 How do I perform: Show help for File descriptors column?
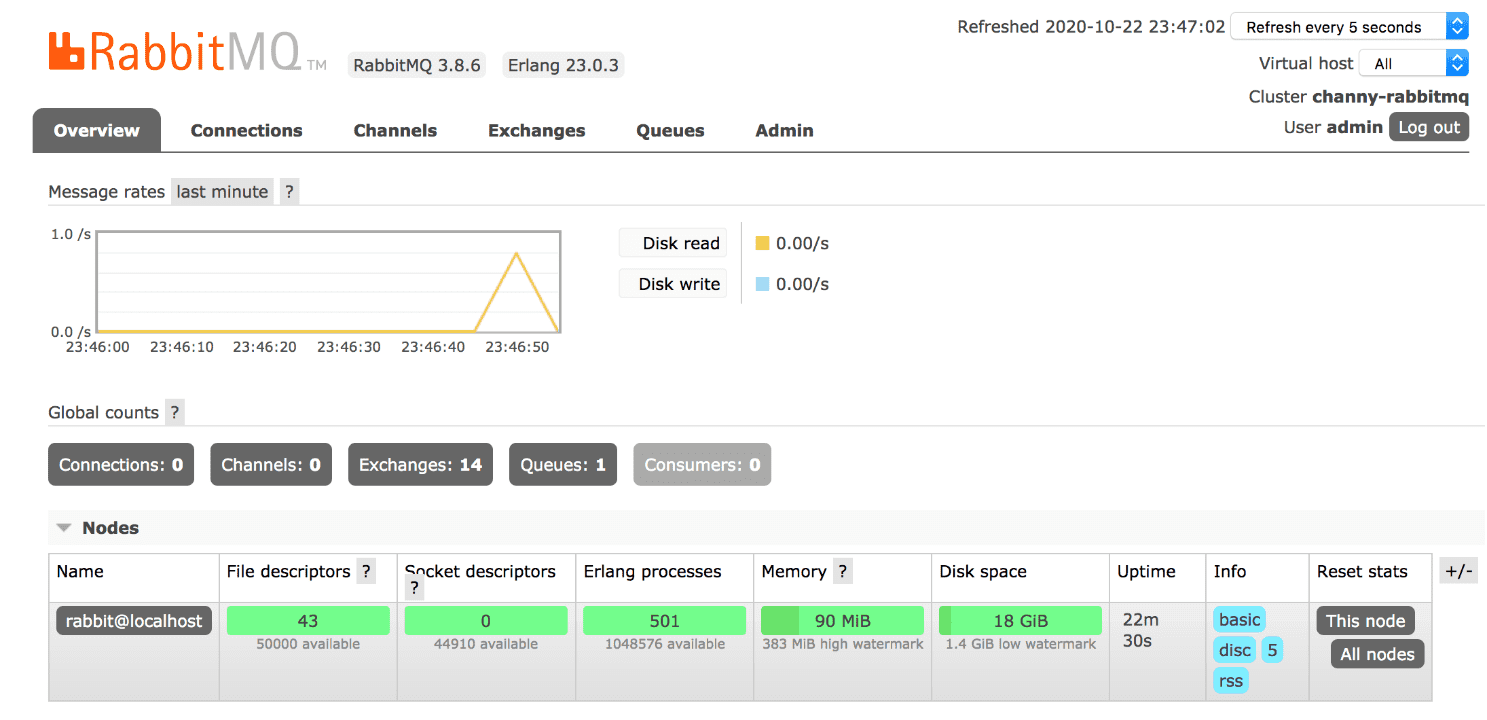coord(366,572)
